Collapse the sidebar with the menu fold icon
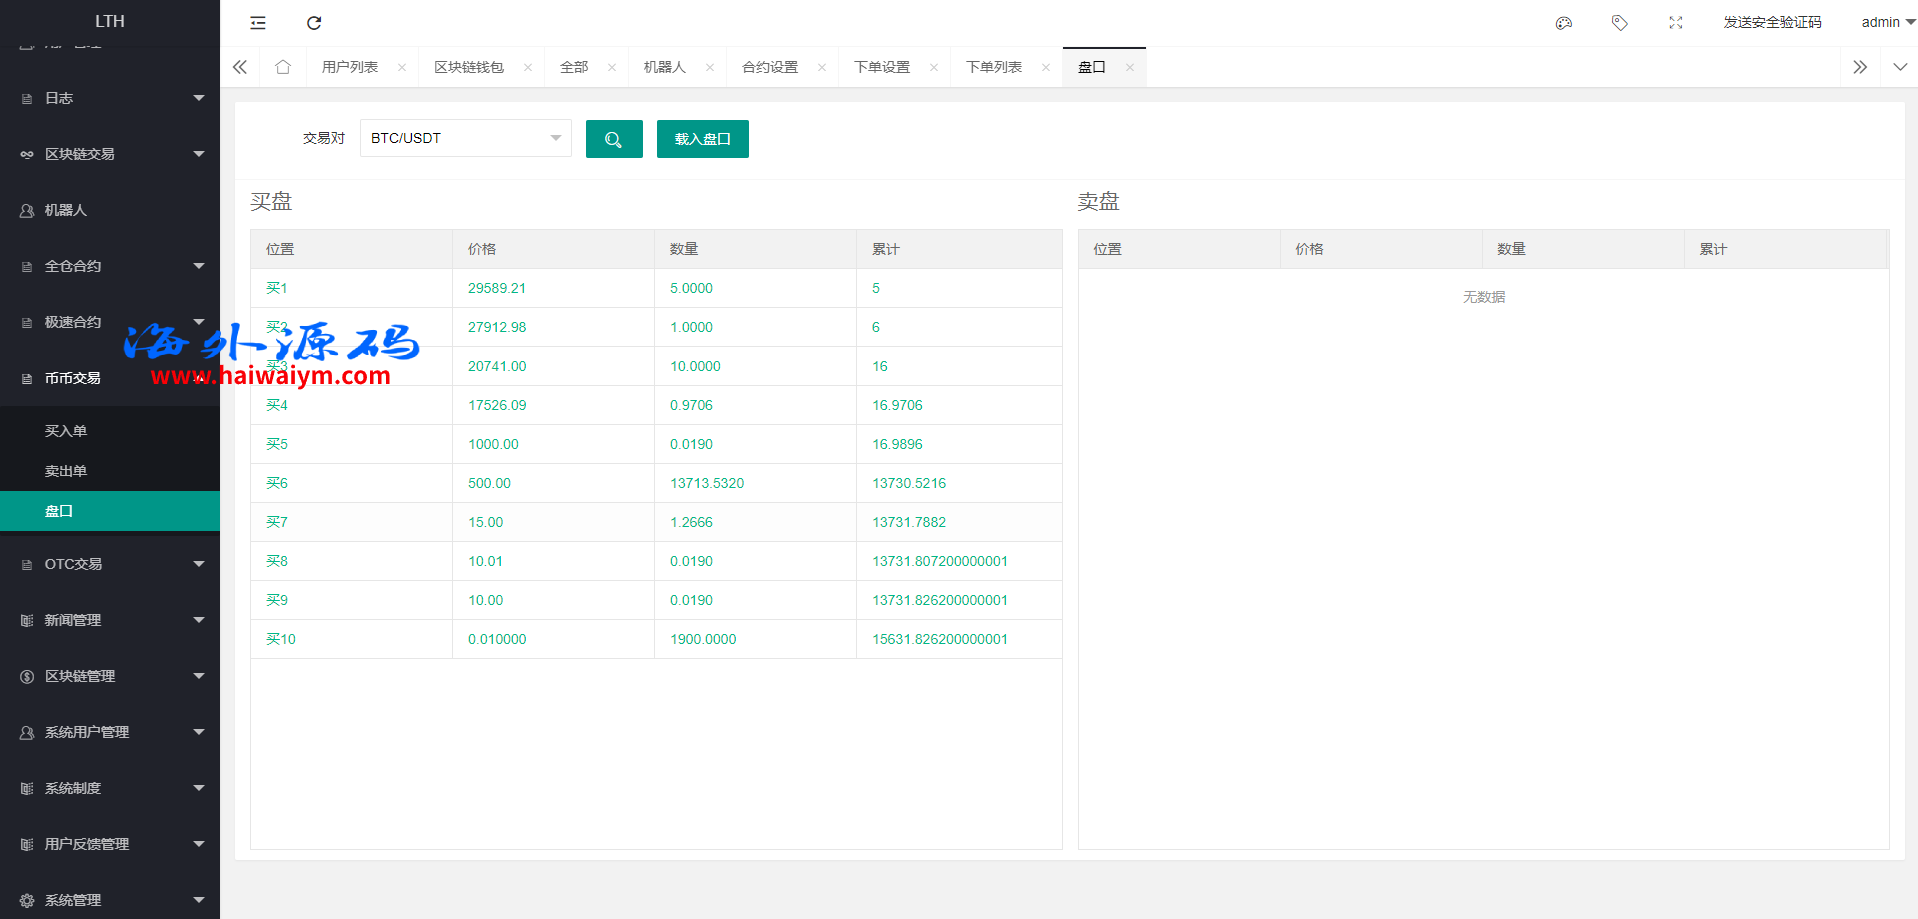 pos(258,23)
